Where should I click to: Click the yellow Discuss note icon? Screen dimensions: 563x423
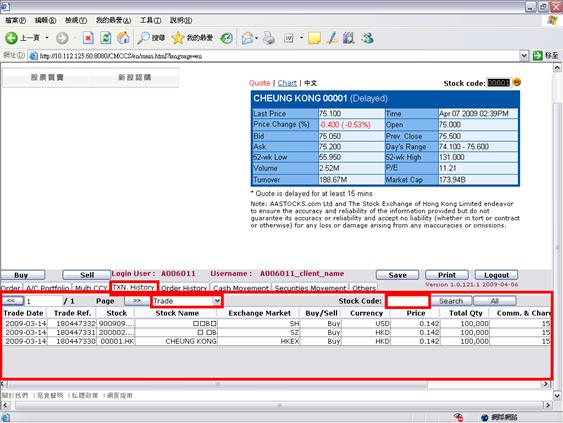tap(314, 38)
